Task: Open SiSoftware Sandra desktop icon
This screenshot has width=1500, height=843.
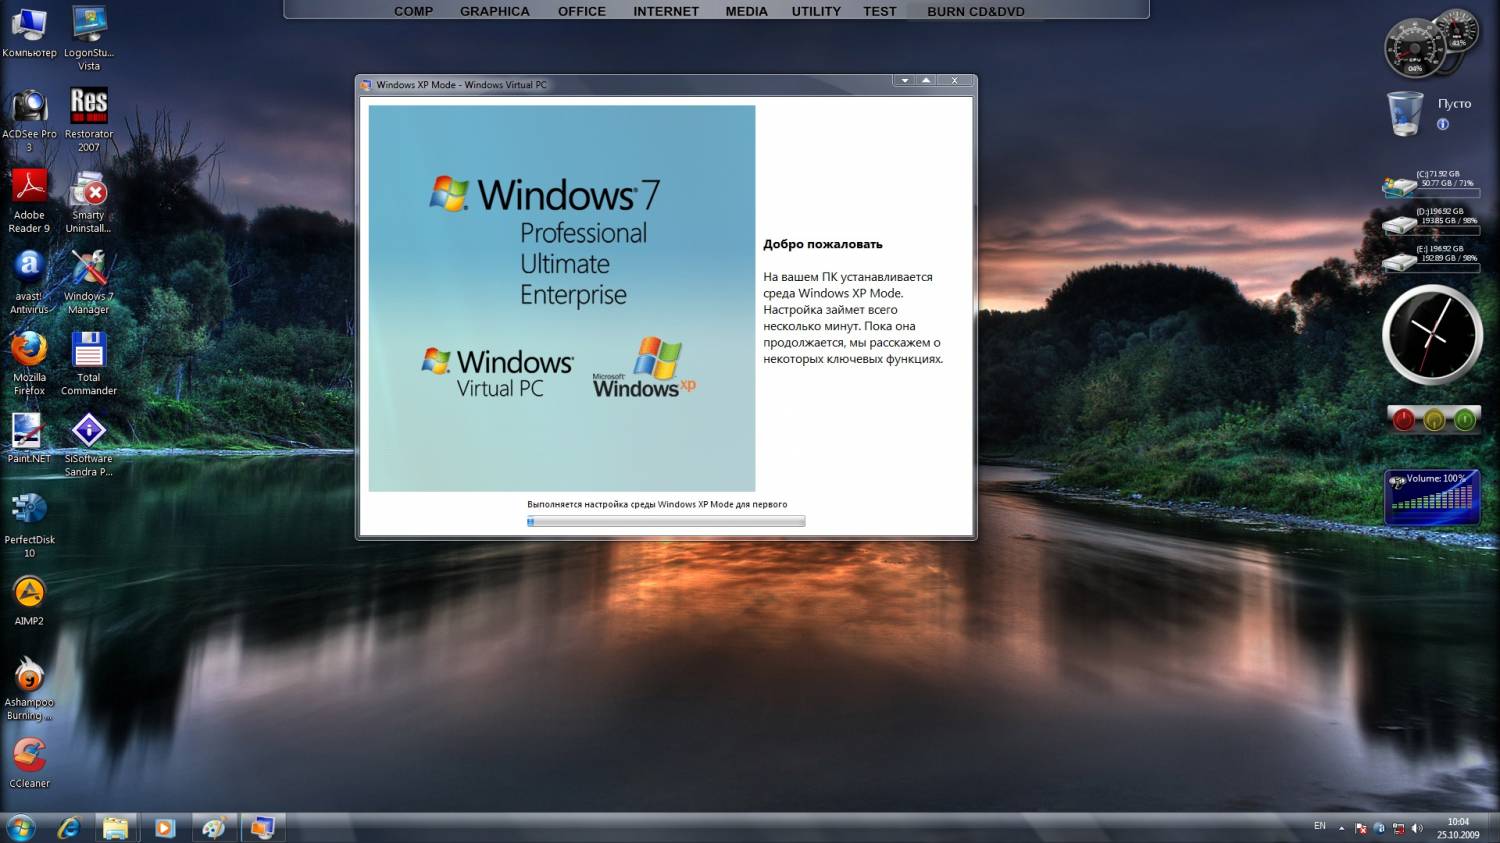Action: coord(89,443)
